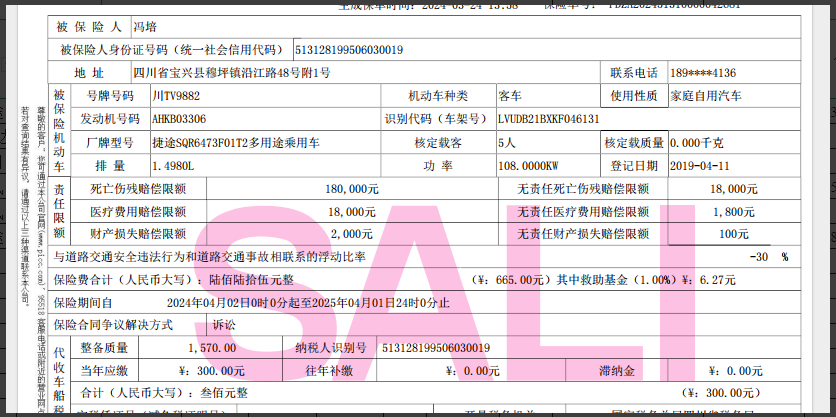Click the usage type 家庭自用汽车
The image size is (836, 417).
[x=706, y=96]
